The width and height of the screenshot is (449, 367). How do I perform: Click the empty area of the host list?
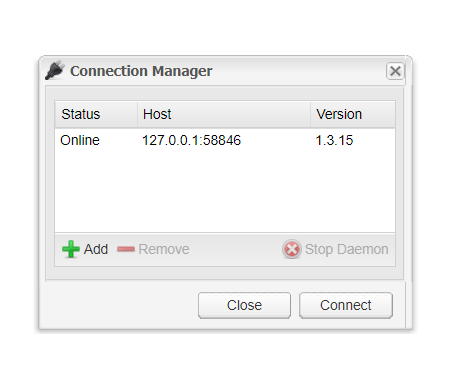225,192
